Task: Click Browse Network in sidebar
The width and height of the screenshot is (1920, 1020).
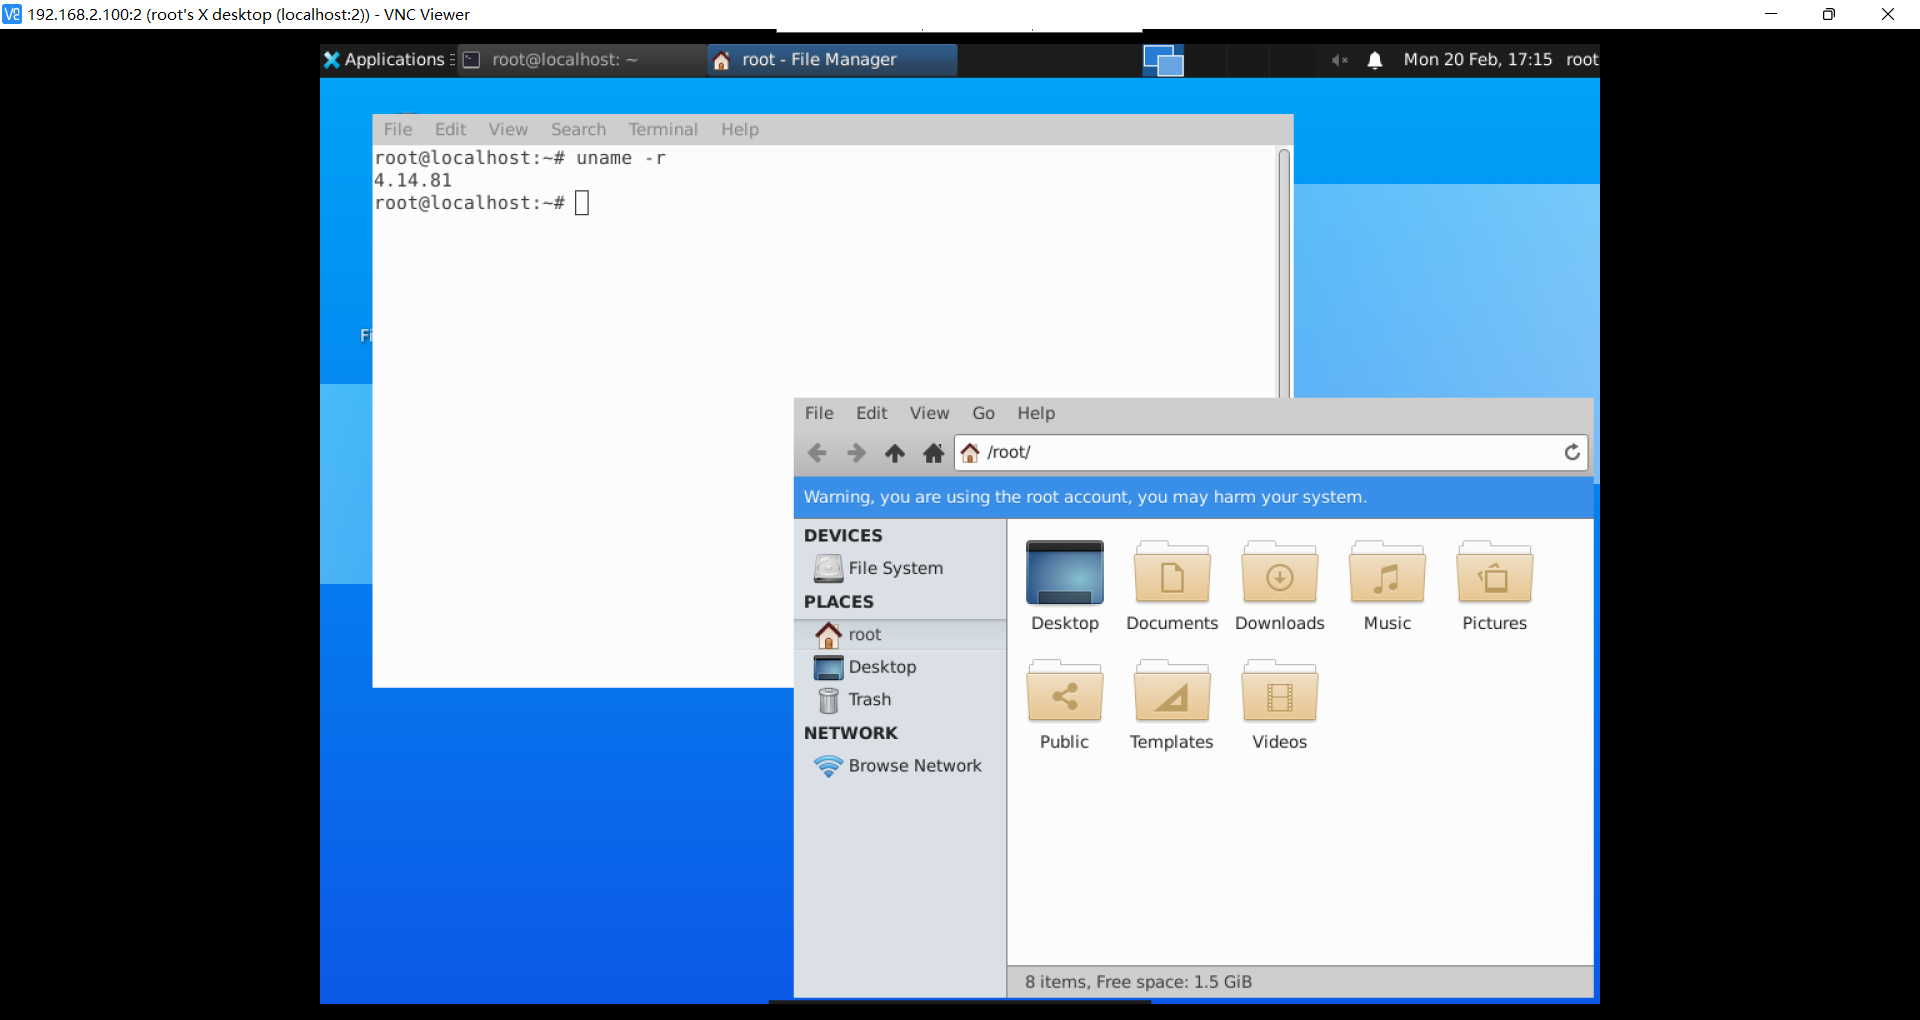Action: [900, 766]
